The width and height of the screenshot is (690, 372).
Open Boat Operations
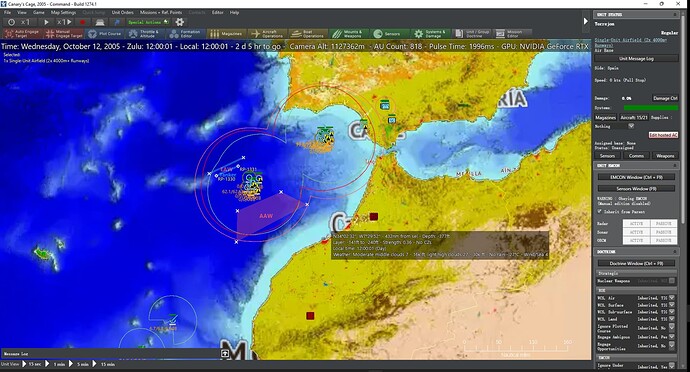pos(308,33)
